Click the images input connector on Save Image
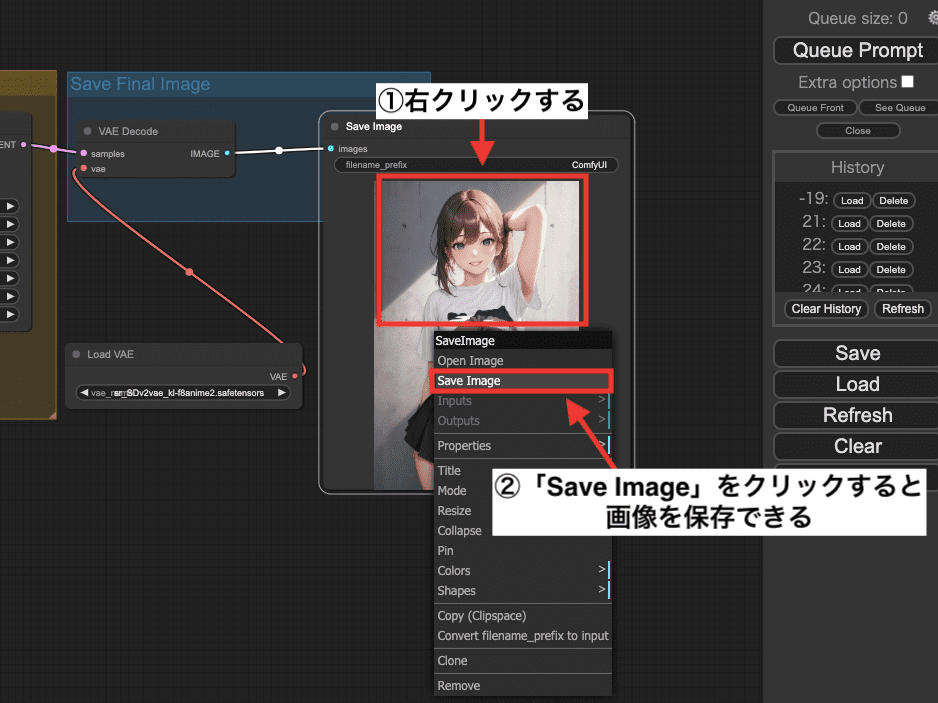938x703 pixels. click(x=331, y=148)
